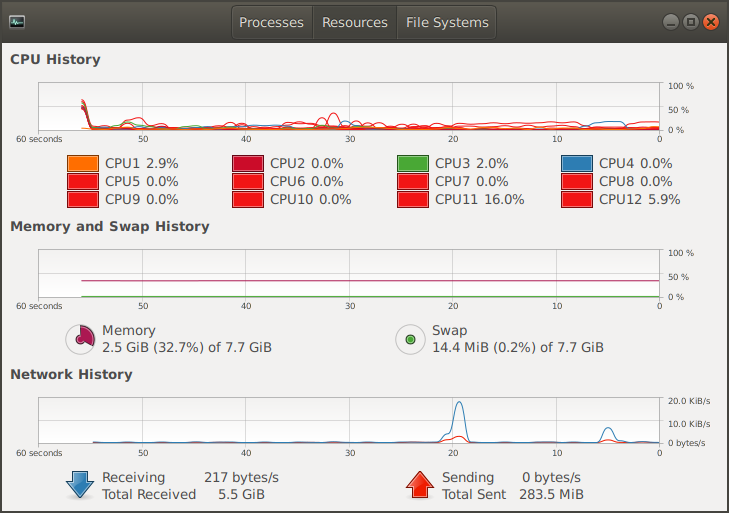Minimize the System Monitor window
729x513 pixels.
pyautogui.click(x=670, y=22)
